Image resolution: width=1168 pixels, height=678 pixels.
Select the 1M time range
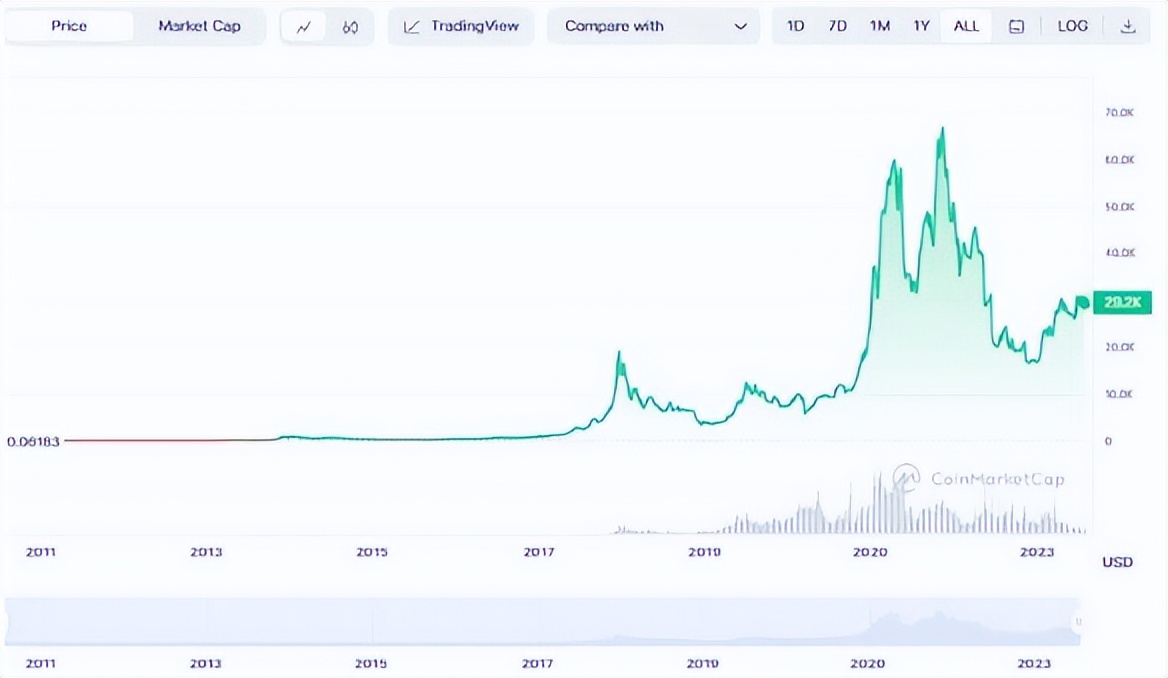point(879,27)
